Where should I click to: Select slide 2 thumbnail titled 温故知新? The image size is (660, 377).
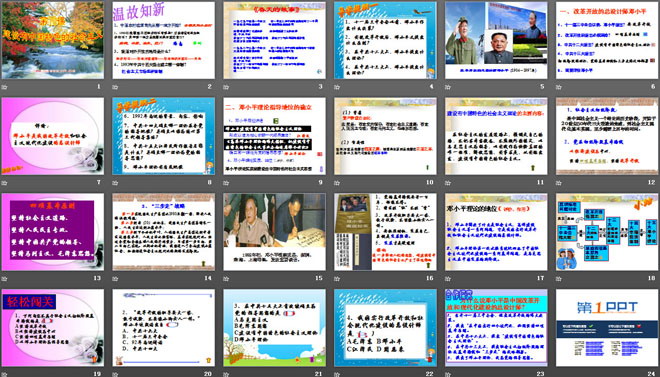163,40
